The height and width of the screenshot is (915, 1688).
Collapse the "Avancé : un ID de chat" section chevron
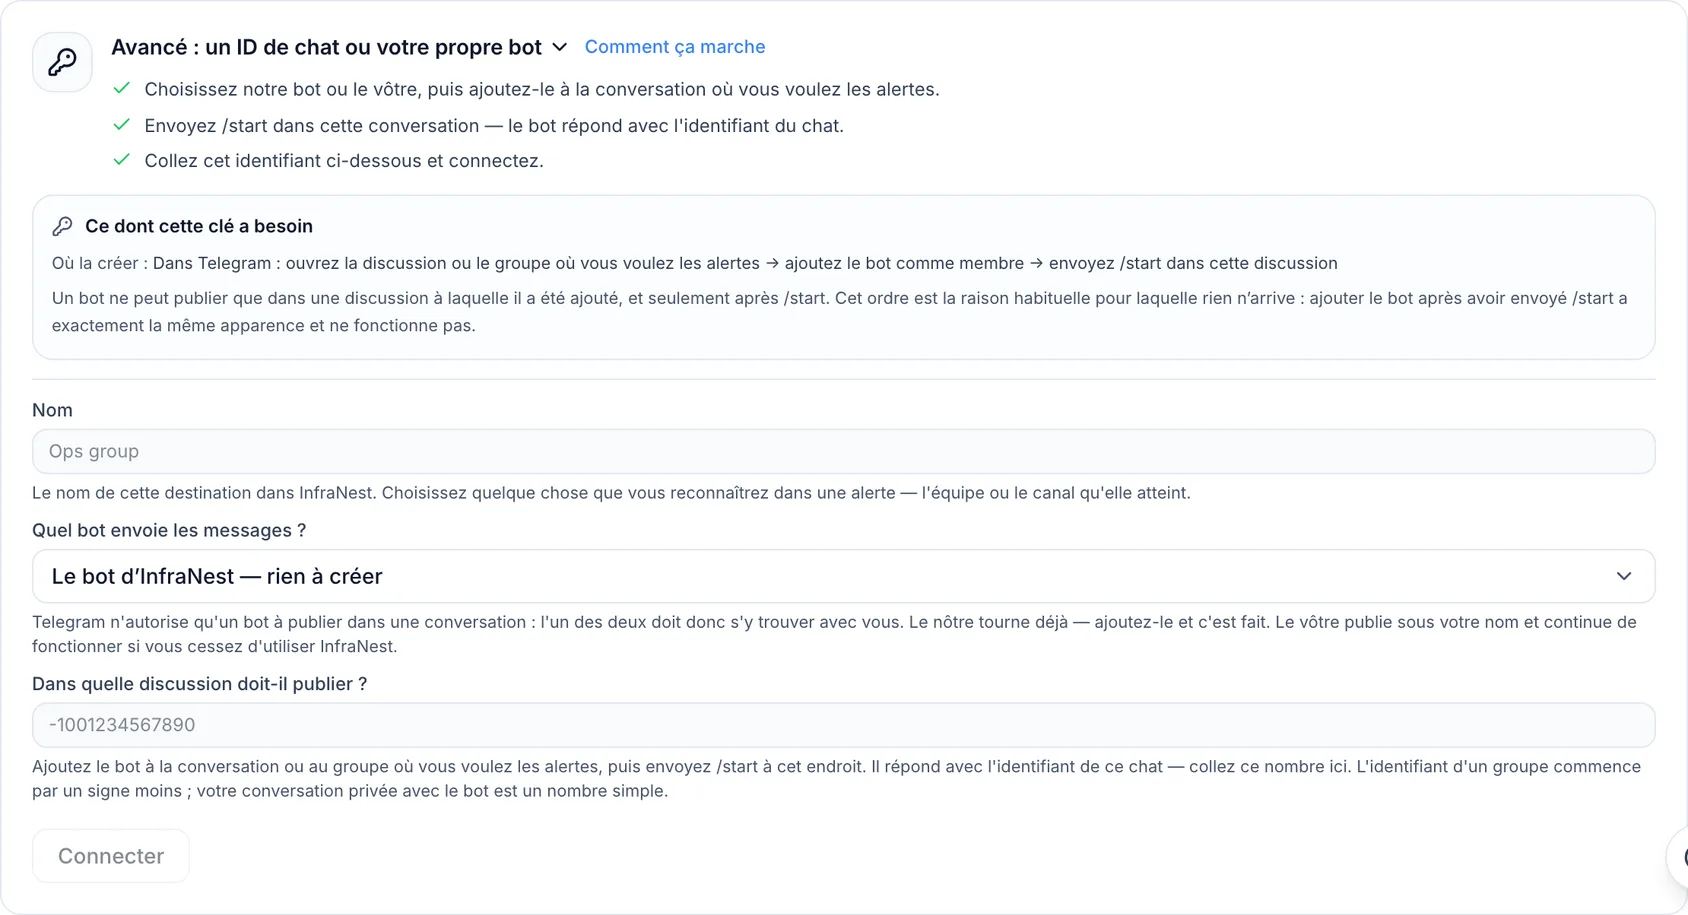pos(560,47)
